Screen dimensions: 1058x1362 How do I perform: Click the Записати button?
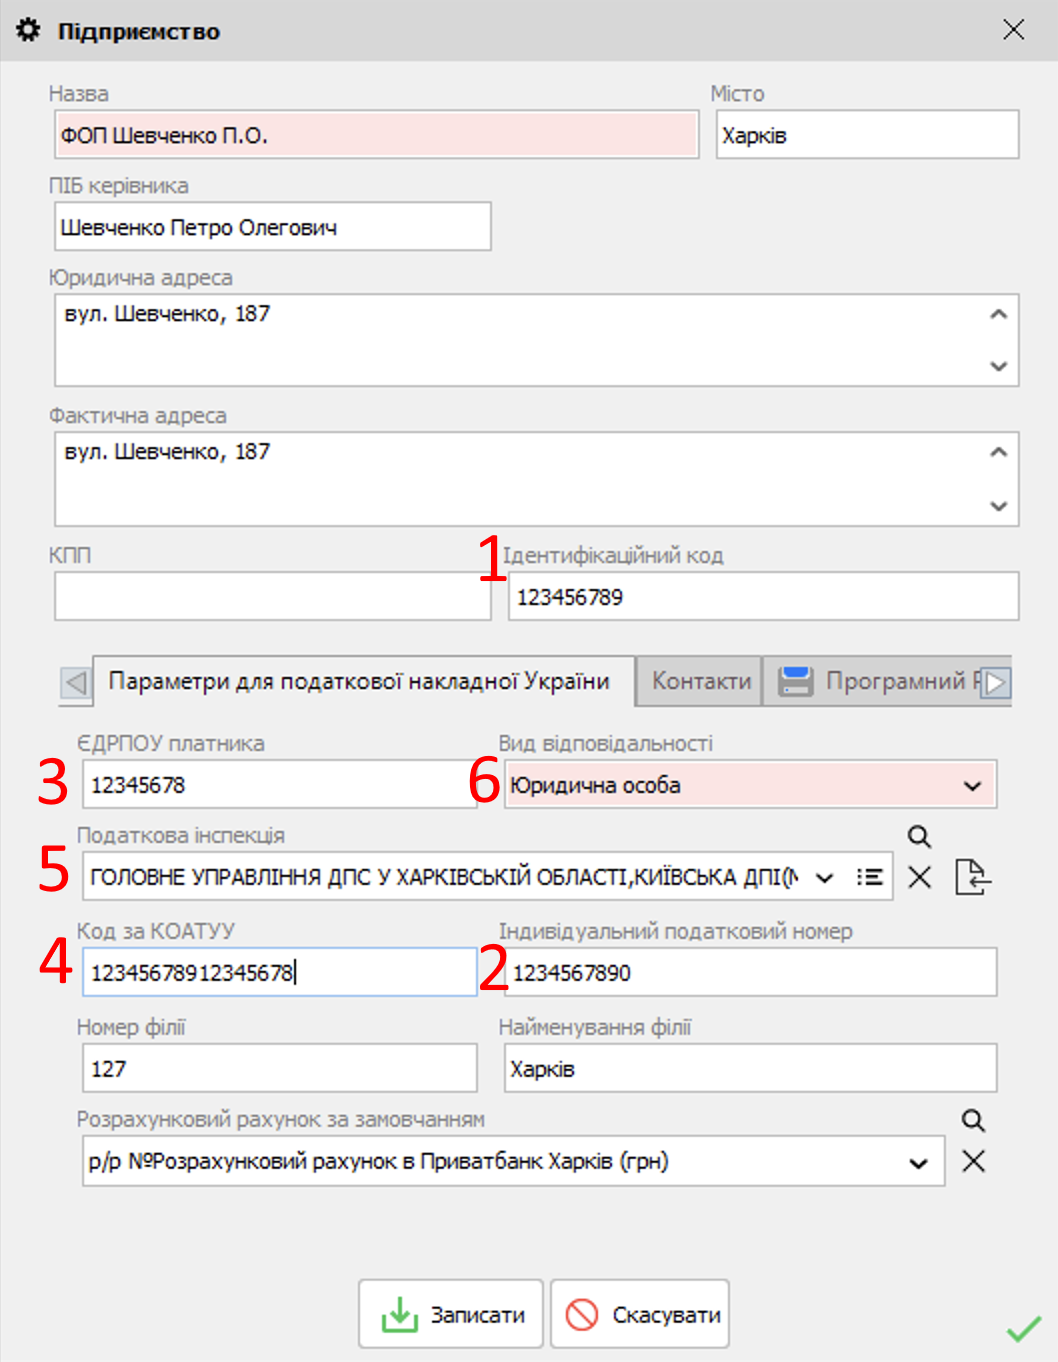coord(452,1314)
